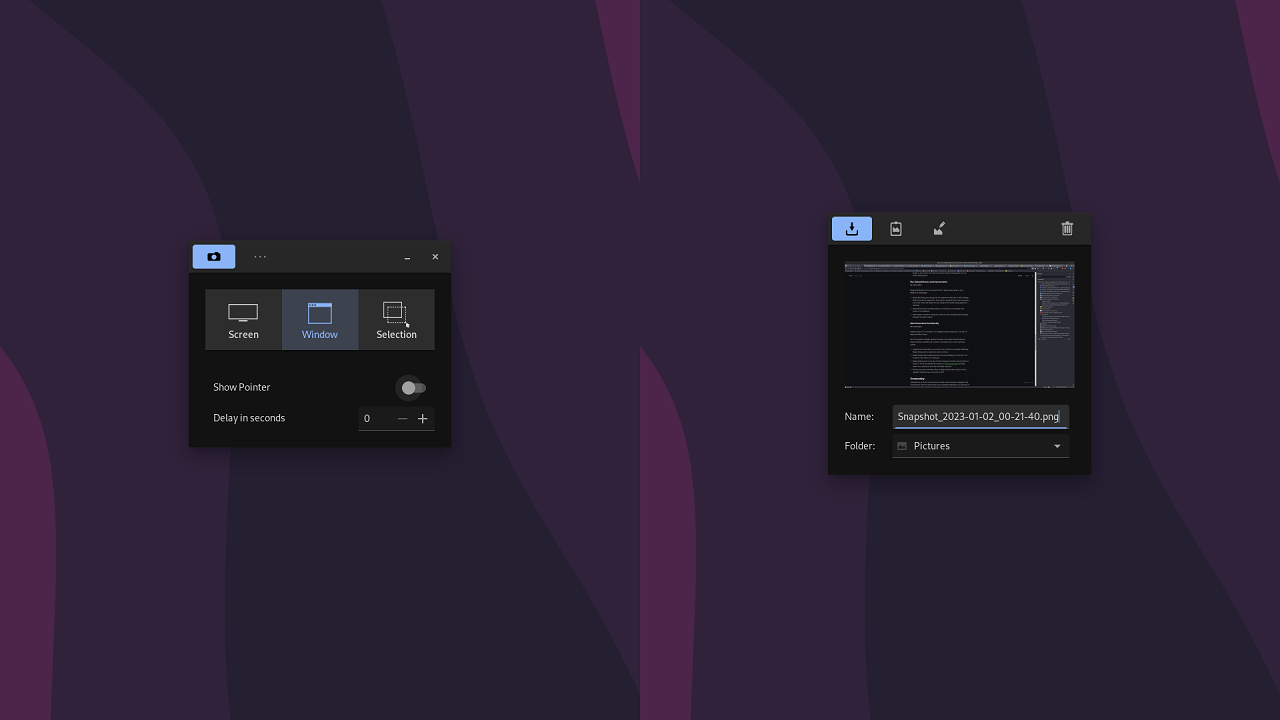This screenshot has width=1280, height=720.
Task: Open the three-dot menu in Screenshot window
Action: pyautogui.click(x=260, y=256)
